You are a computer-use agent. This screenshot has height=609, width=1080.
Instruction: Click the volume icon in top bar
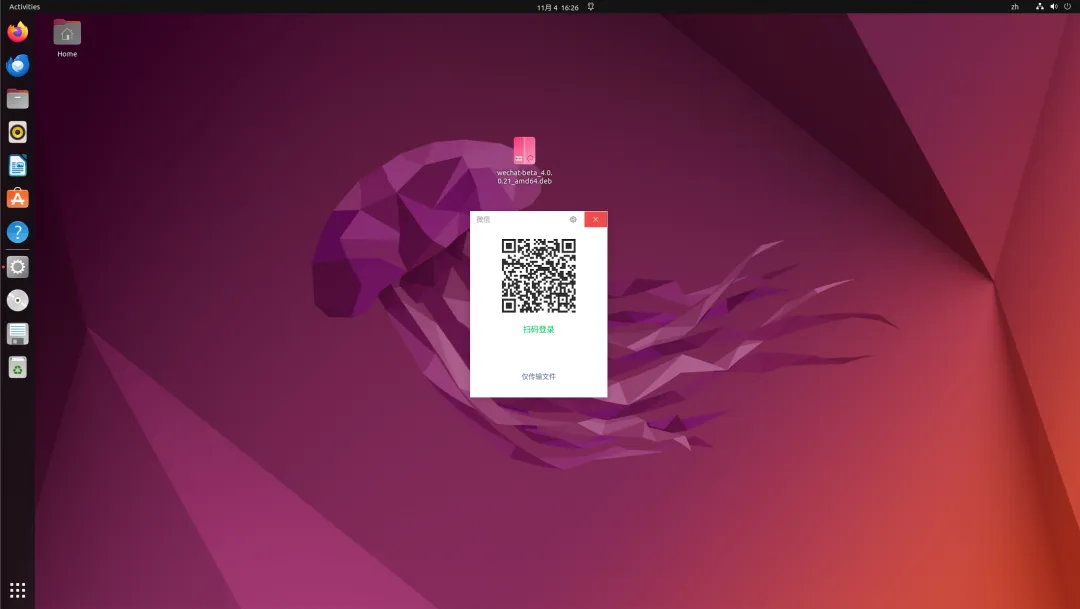click(1054, 7)
